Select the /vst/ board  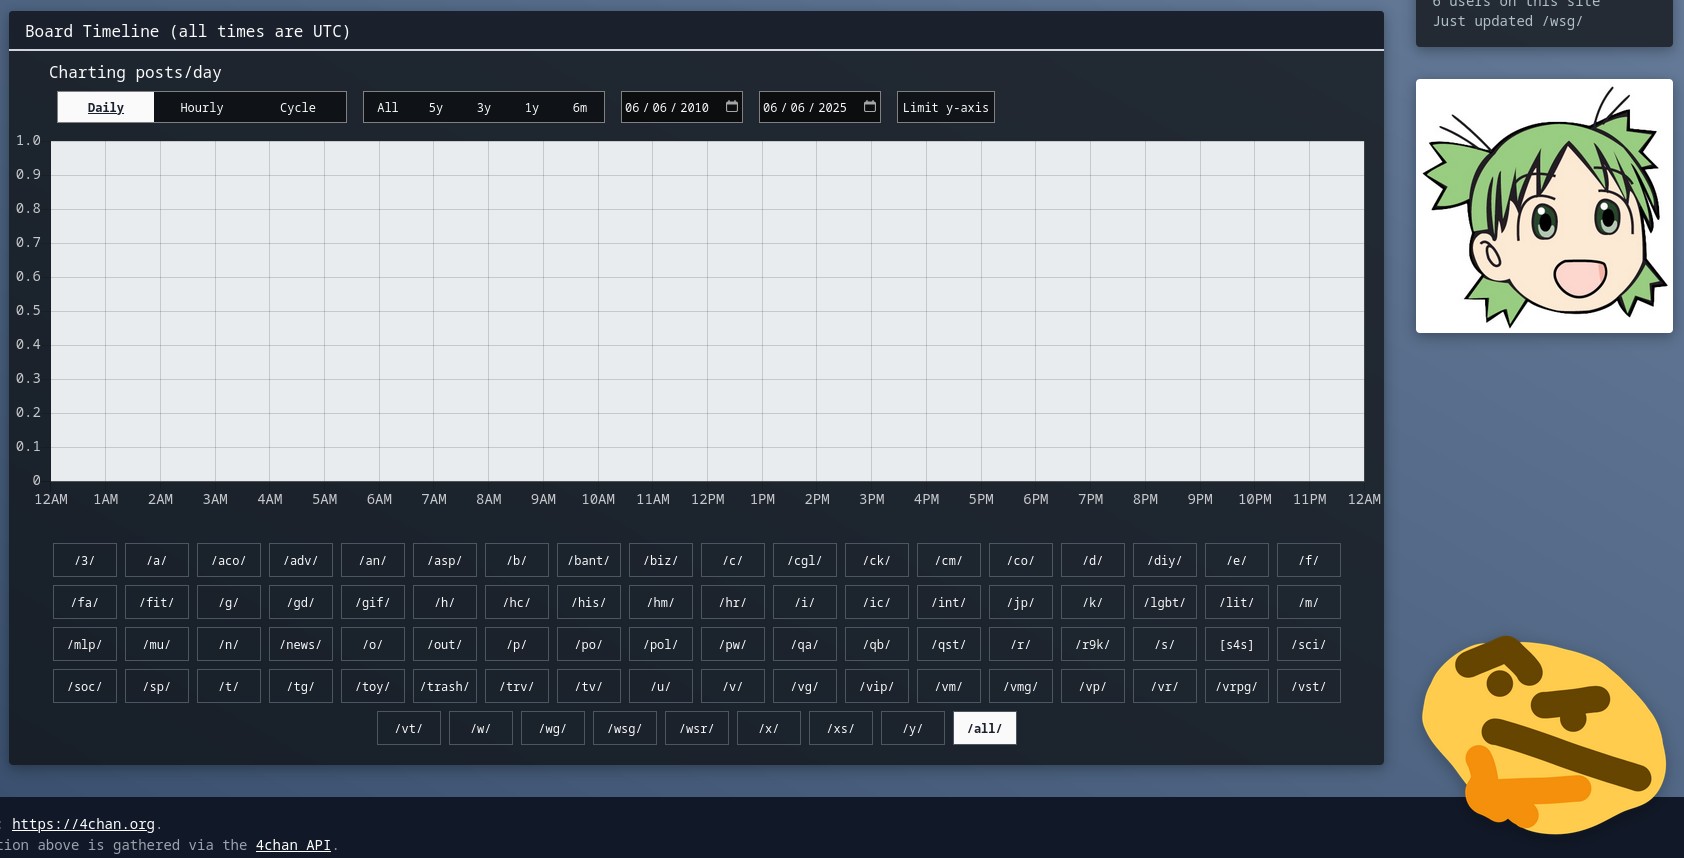[1309, 686]
